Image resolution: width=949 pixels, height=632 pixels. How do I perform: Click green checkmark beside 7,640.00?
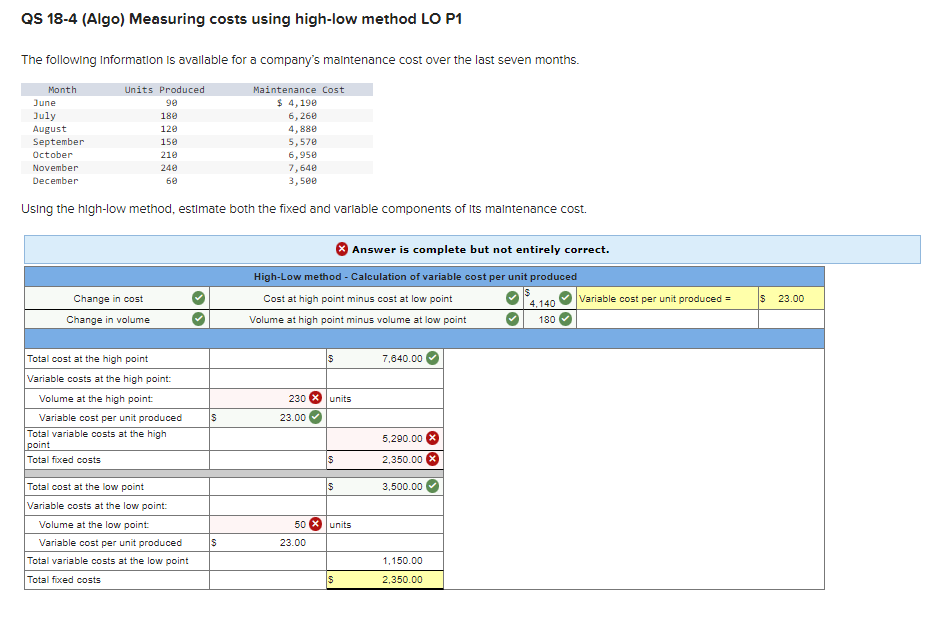pyautogui.click(x=432, y=358)
